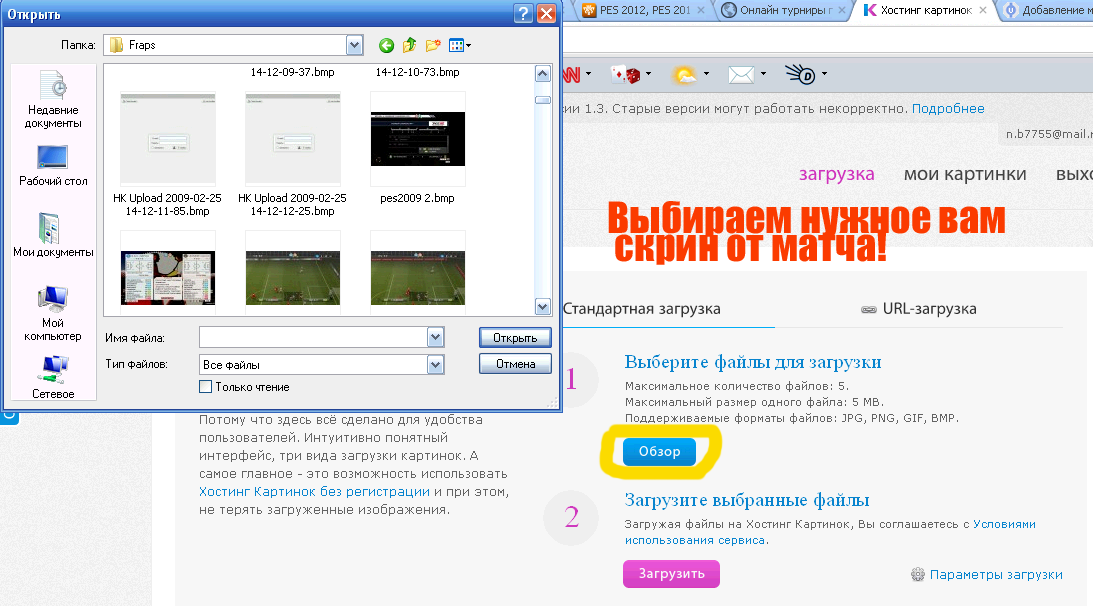Select the file name 14-12-09-37.bmp

[x=292, y=72]
